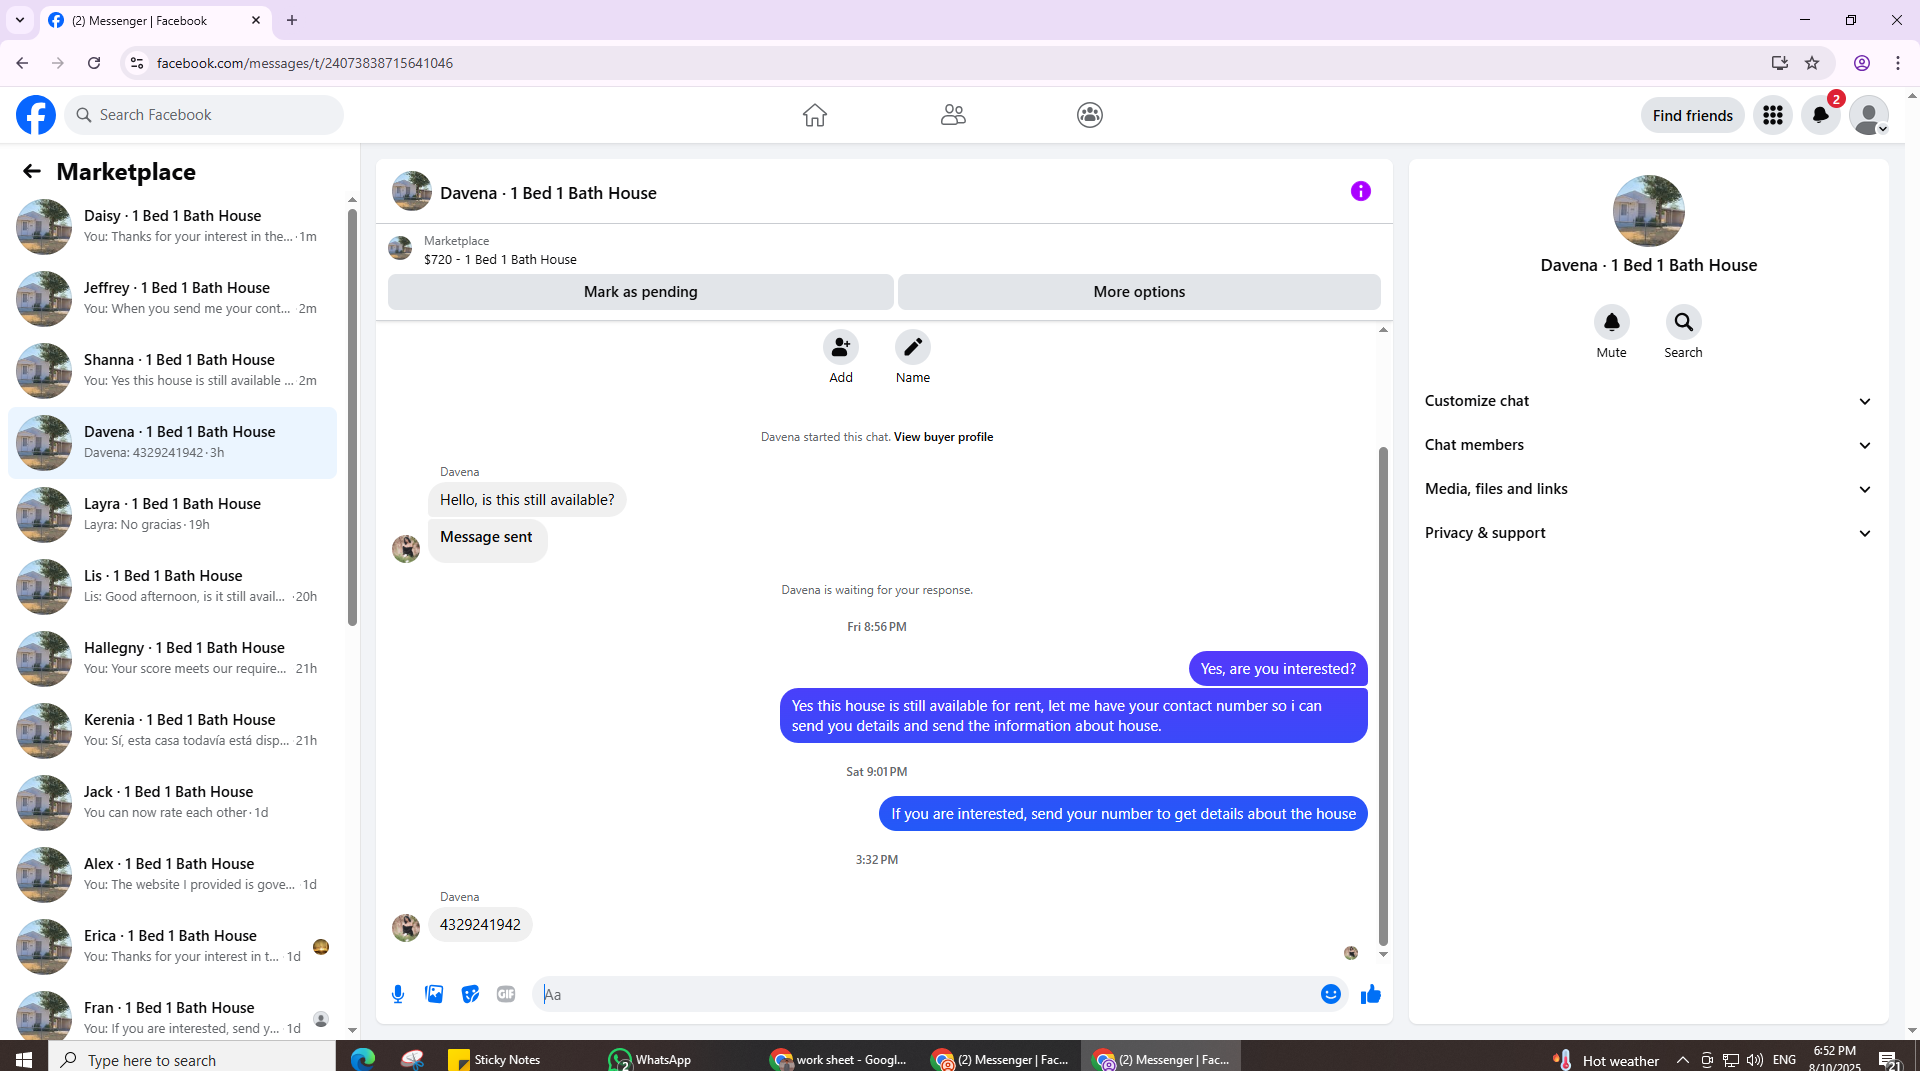The width and height of the screenshot is (1920, 1071).
Task: Record a voice clip microphone icon
Action: [398, 994]
